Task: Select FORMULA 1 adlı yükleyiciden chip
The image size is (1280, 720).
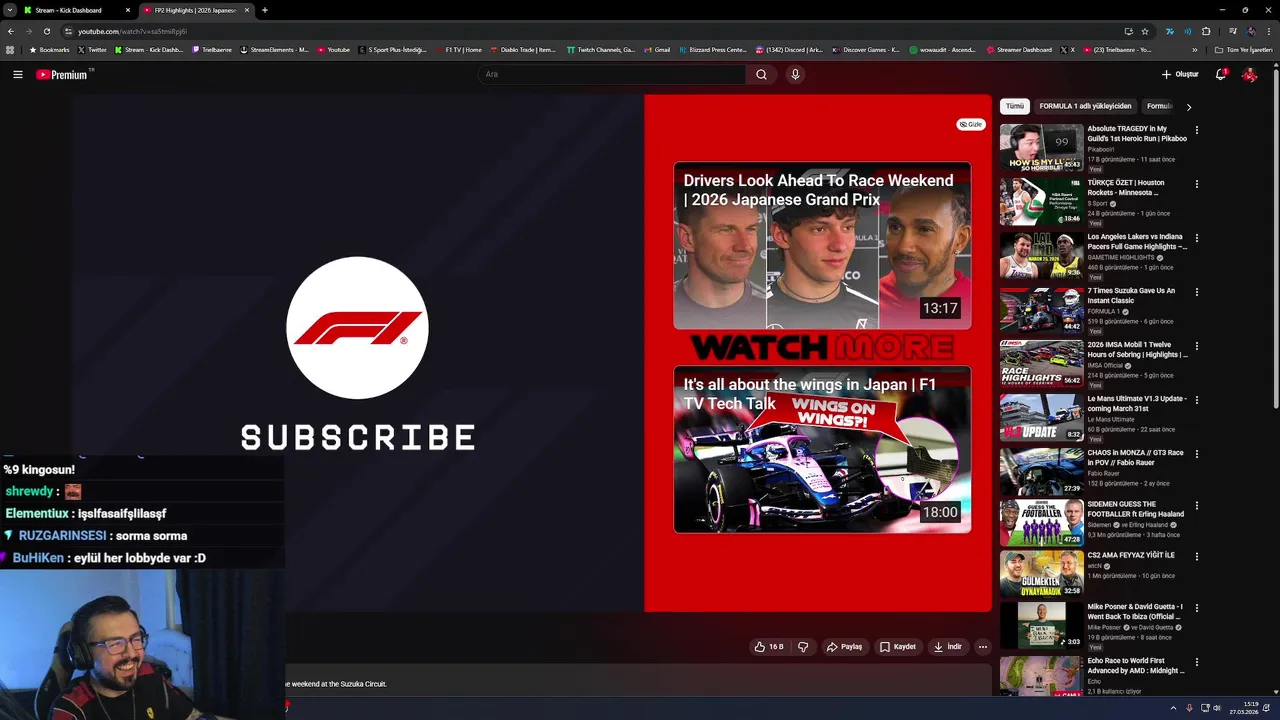Action: click(1085, 106)
